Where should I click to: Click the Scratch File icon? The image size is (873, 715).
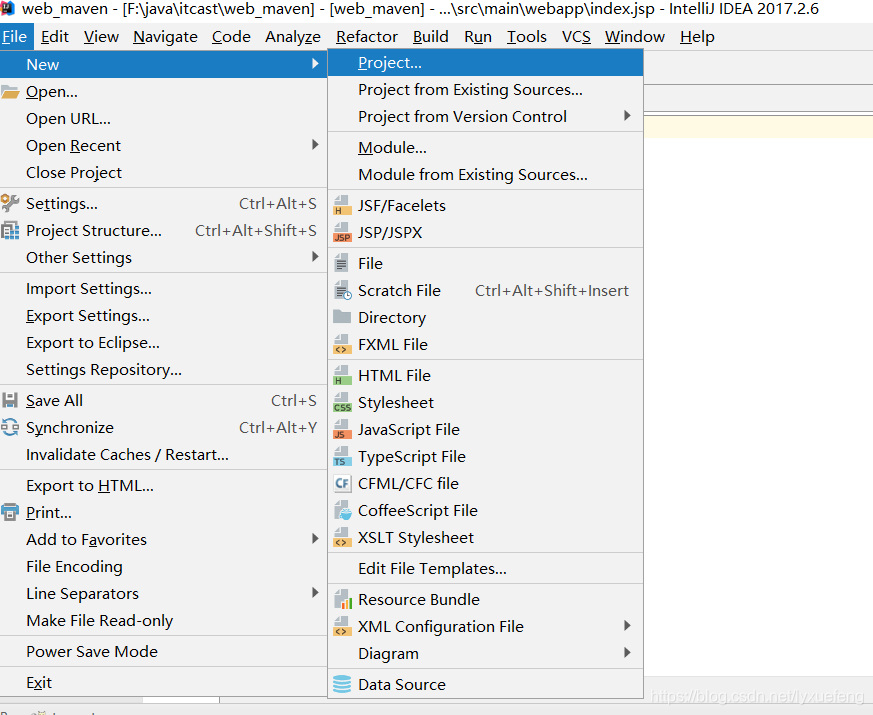342,291
